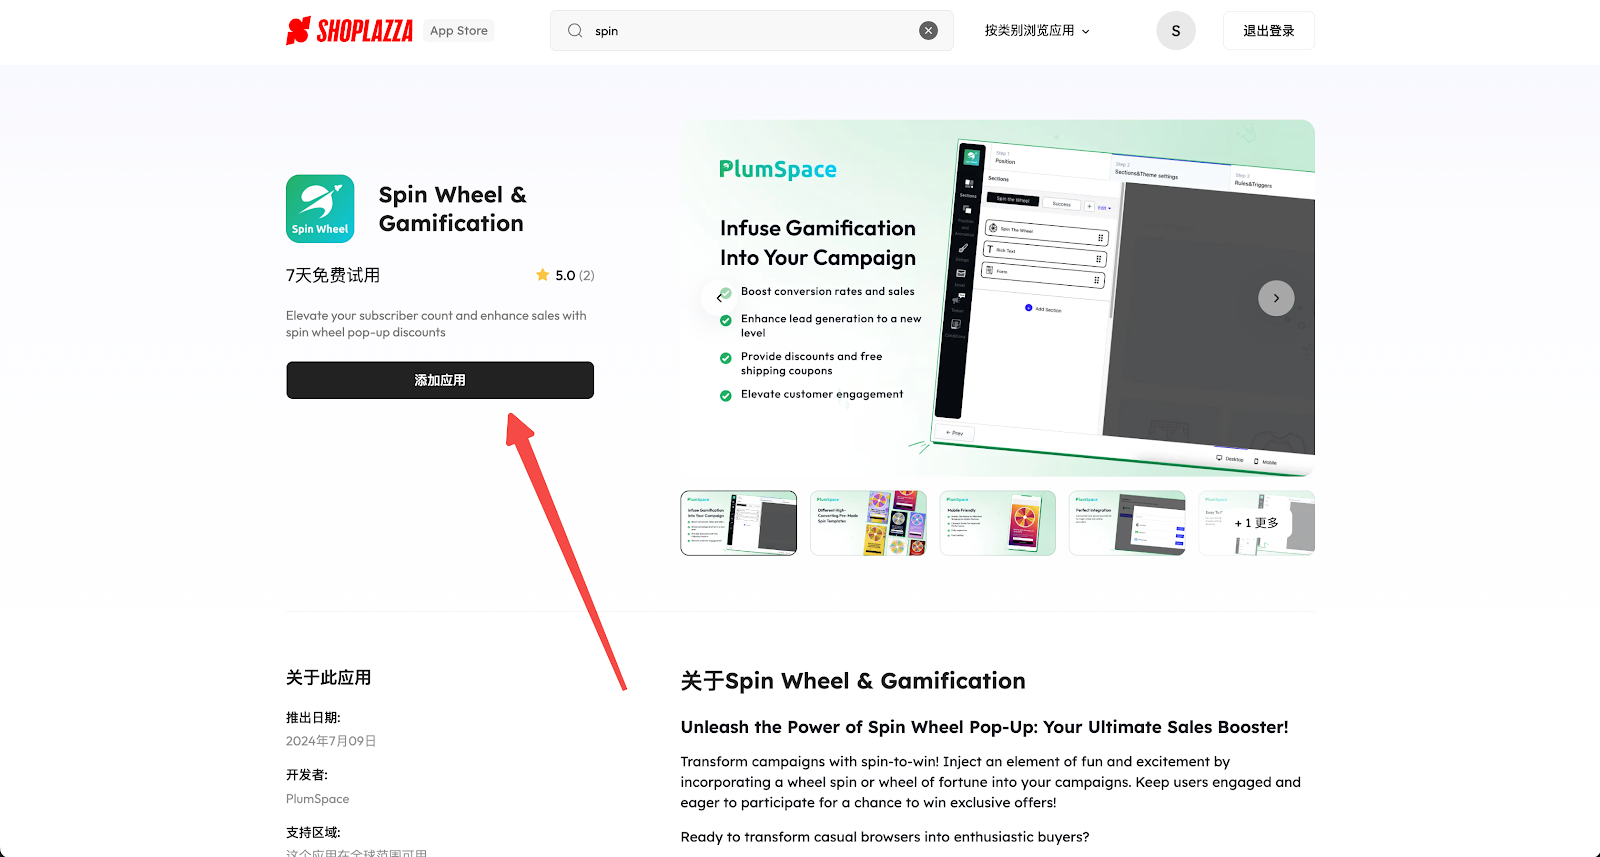Open the user avatar S icon
Viewport: 1600px width, 857px height.
click(x=1176, y=31)
